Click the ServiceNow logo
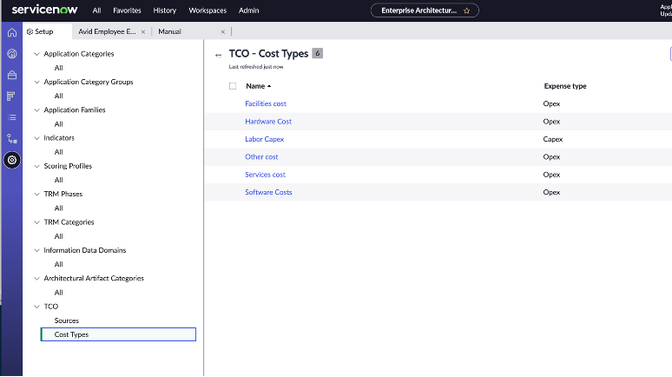Screen dimensions: 672x377 pyautogui.click(x=45, y=9)
